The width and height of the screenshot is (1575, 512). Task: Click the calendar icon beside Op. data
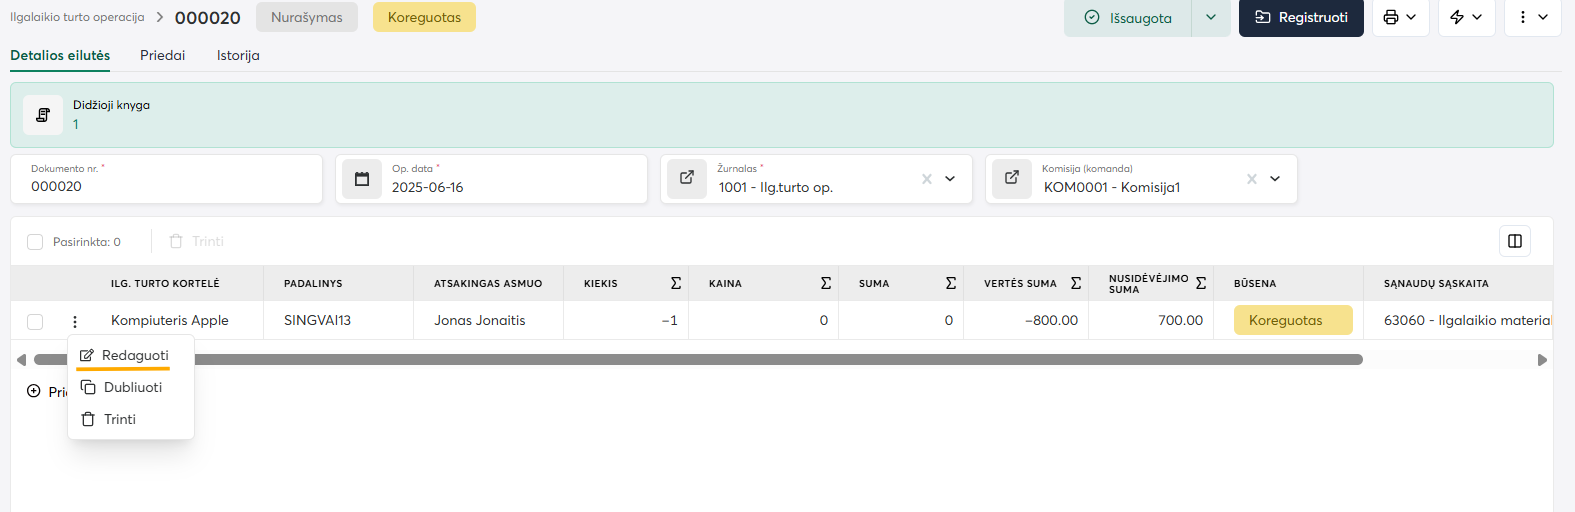click(x=362, y=179)
